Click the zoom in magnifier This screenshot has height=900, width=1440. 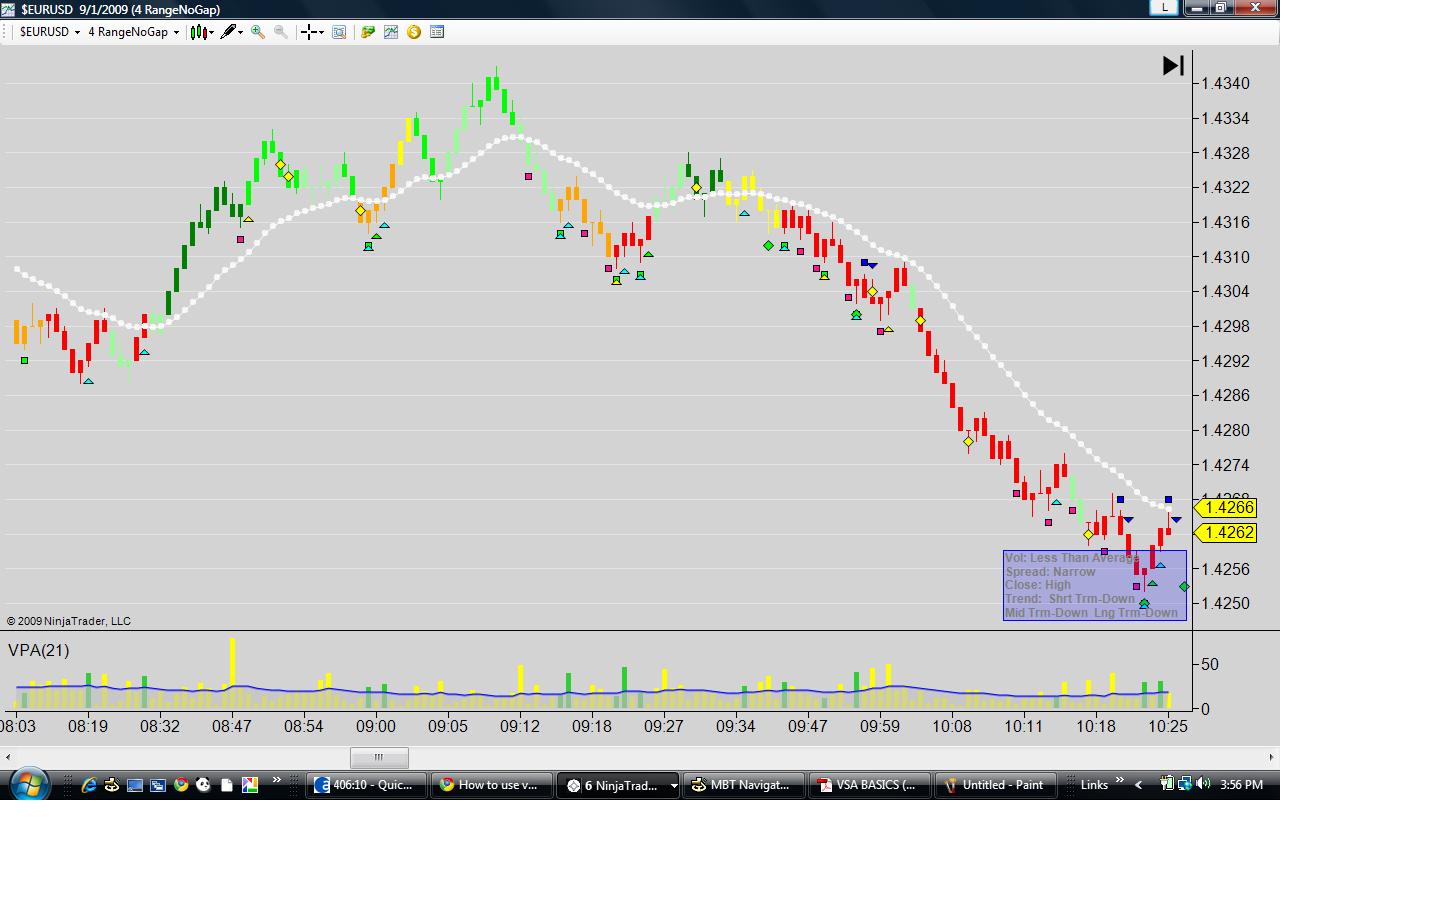(x=258, y=32)
